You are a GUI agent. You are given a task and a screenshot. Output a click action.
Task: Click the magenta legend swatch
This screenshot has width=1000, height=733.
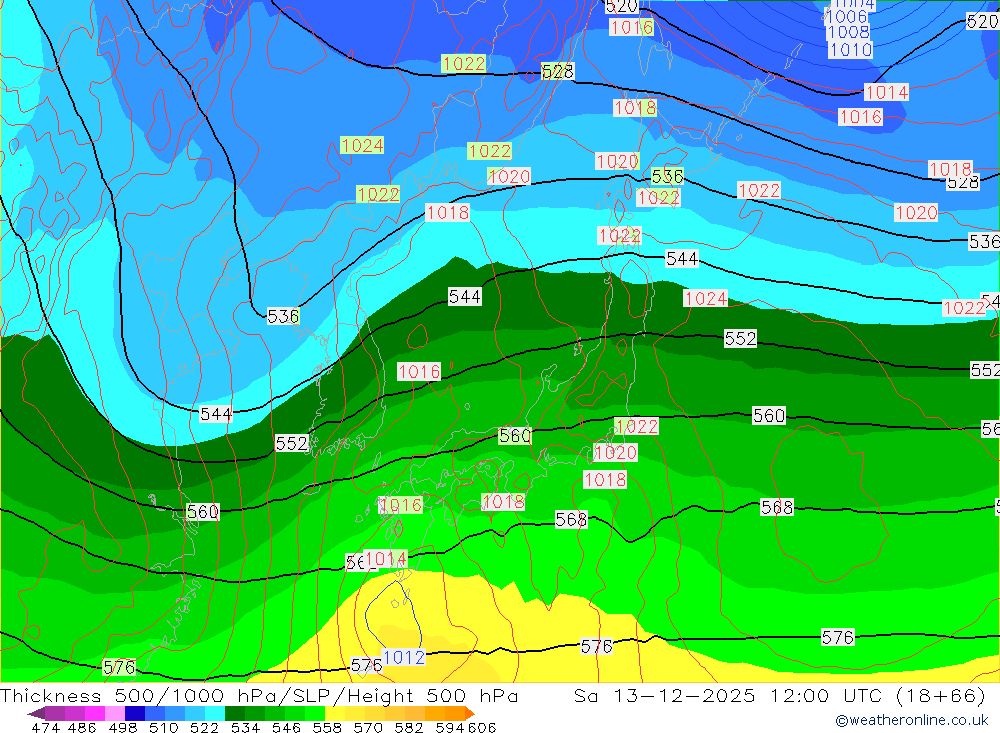[95, 713]
